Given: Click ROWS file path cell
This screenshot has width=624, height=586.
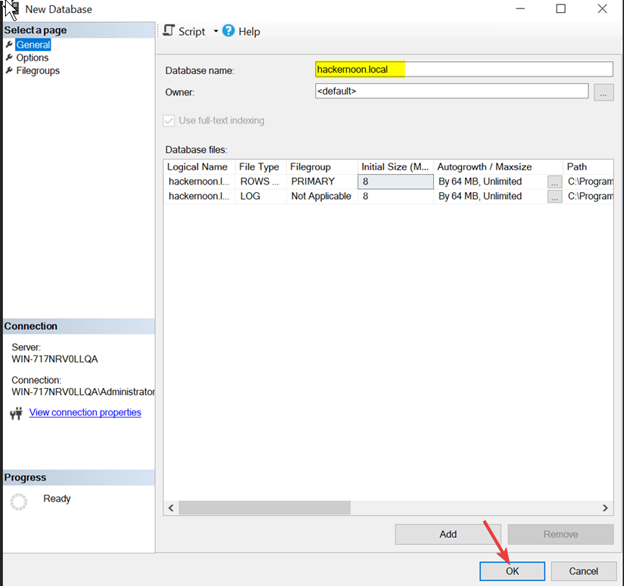Looking at the screenshot, I should [589, 181].
